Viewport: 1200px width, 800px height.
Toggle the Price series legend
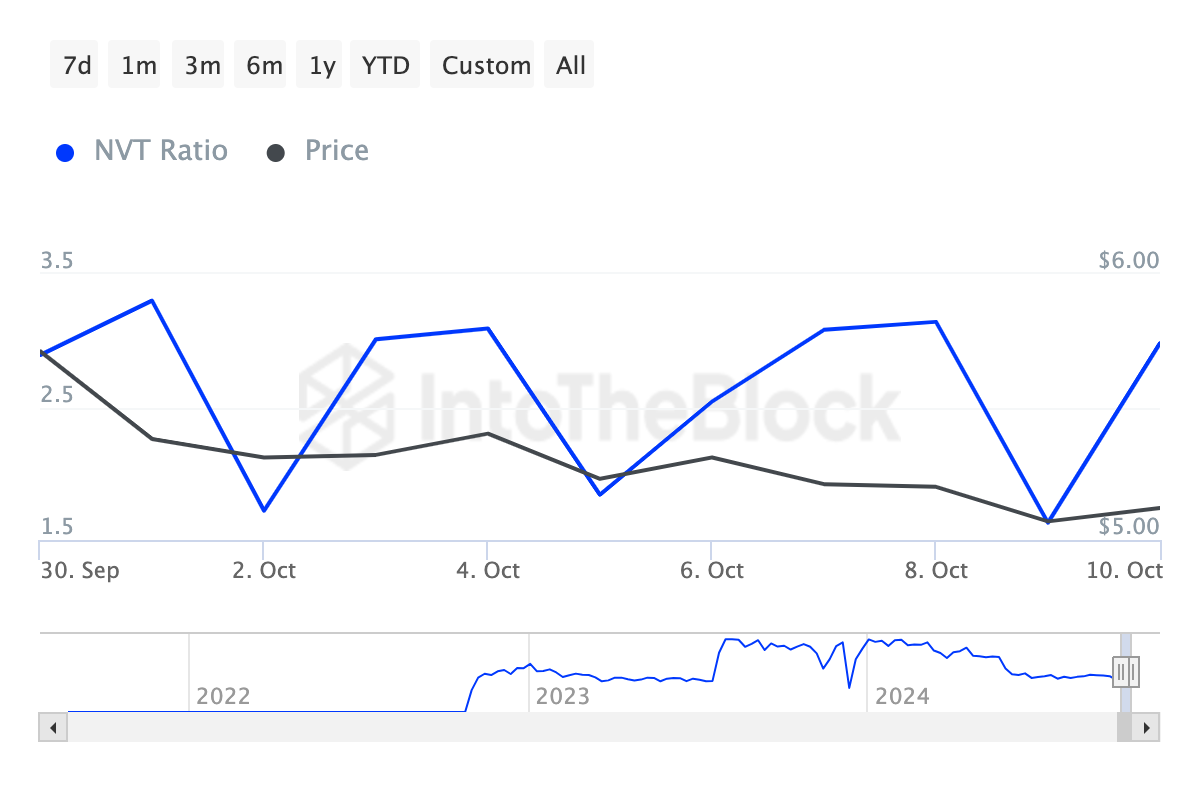click(x=336, y=151)
